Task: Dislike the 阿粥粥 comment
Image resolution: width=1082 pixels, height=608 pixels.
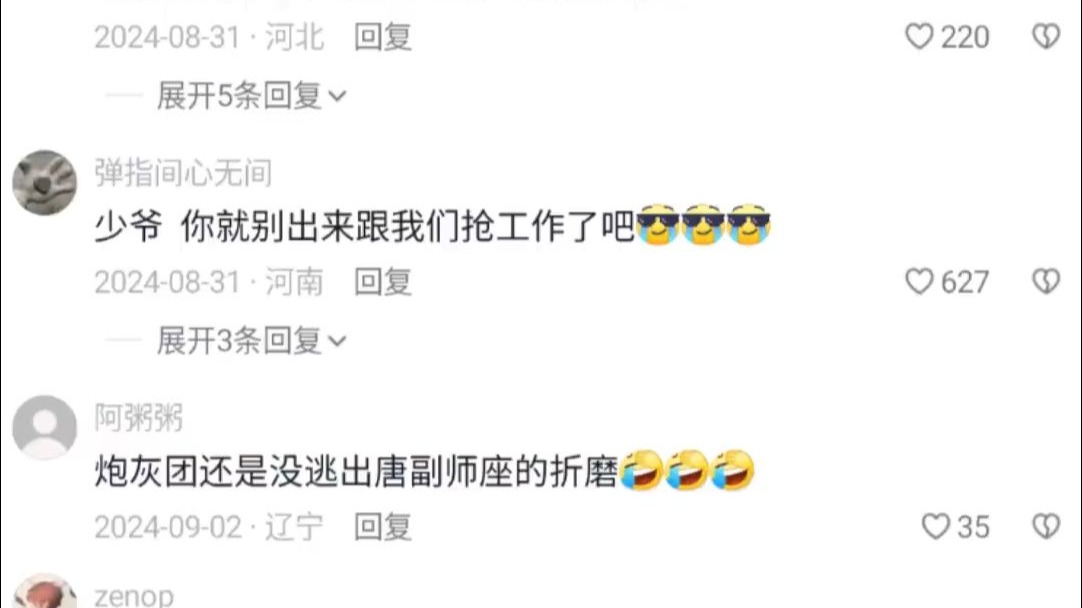Action: point(1046,527)
